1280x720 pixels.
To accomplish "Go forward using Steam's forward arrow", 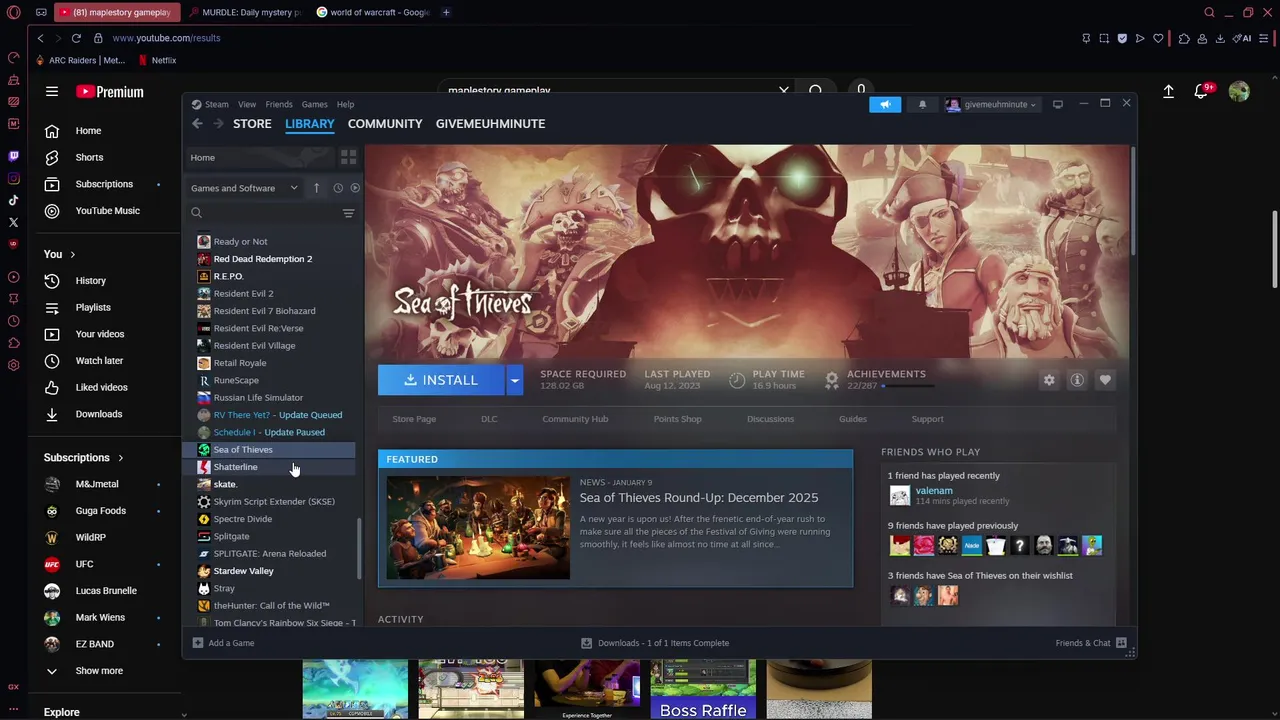I will tap(218, 124).
